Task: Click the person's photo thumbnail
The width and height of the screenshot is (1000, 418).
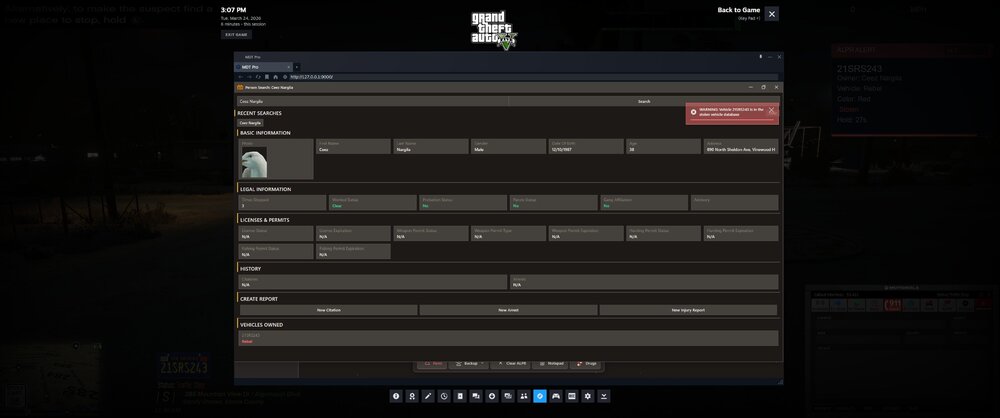Action: pyautogui.click(x=254, y=163)
